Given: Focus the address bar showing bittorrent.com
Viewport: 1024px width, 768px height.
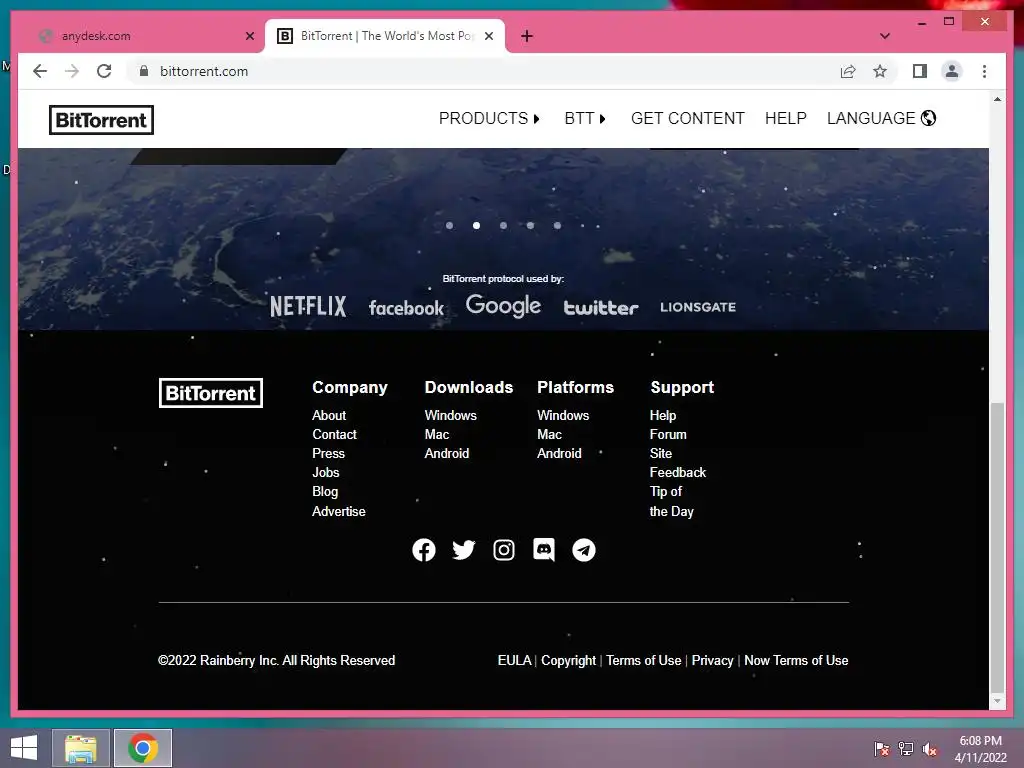Looking at the screenshot, I should 480,71.
